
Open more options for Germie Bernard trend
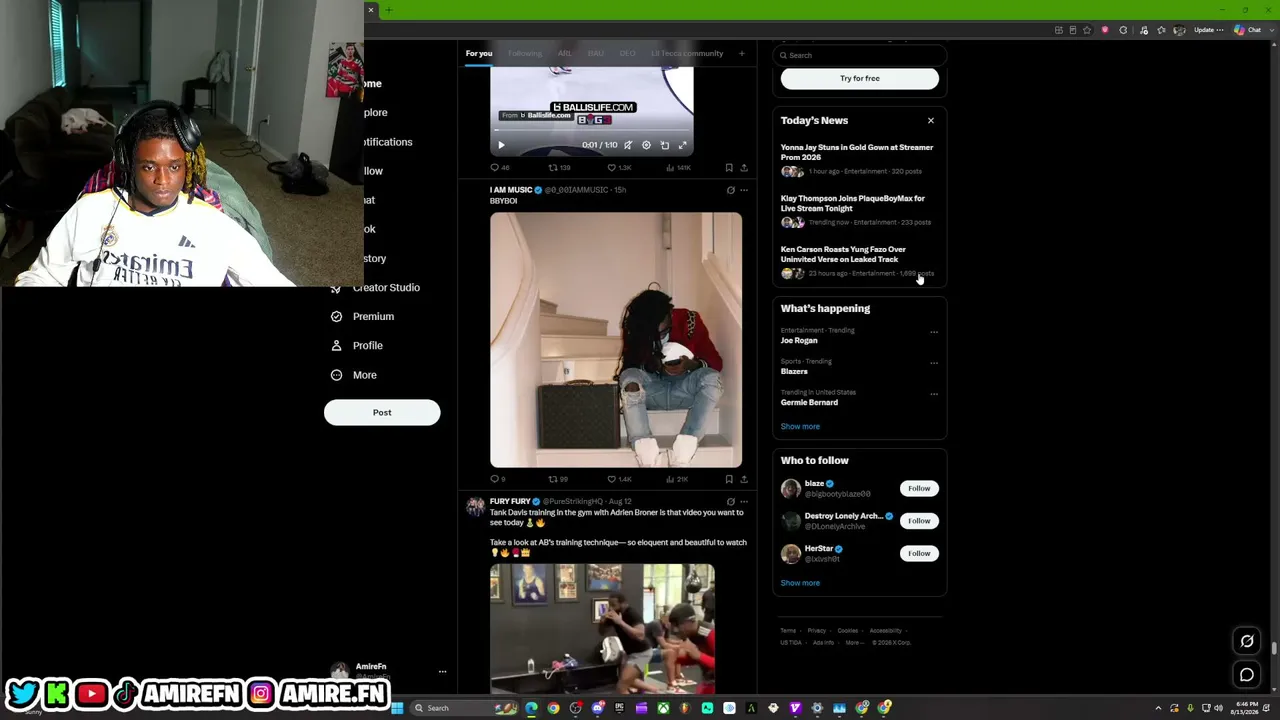coord(934,393)
